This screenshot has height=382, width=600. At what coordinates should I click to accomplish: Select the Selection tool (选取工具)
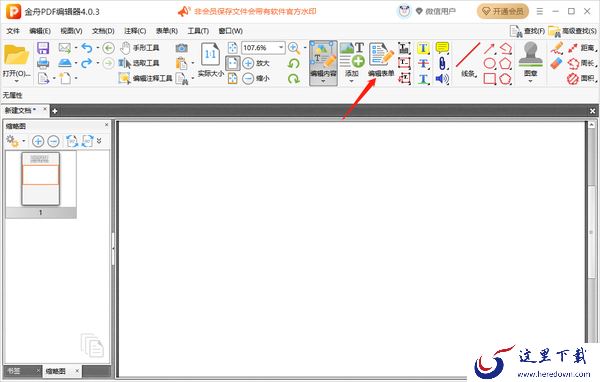click(139, 63)
